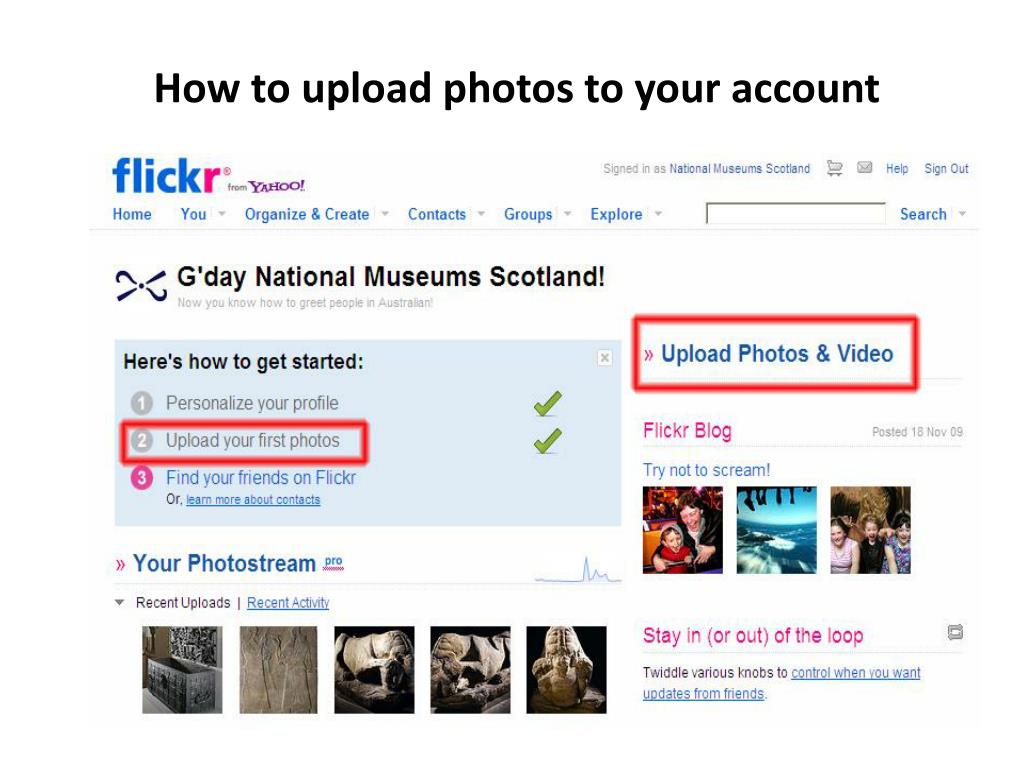The image size is (1024, 768).
Task: Expand the You menu arrow
Action: point(222,214)
